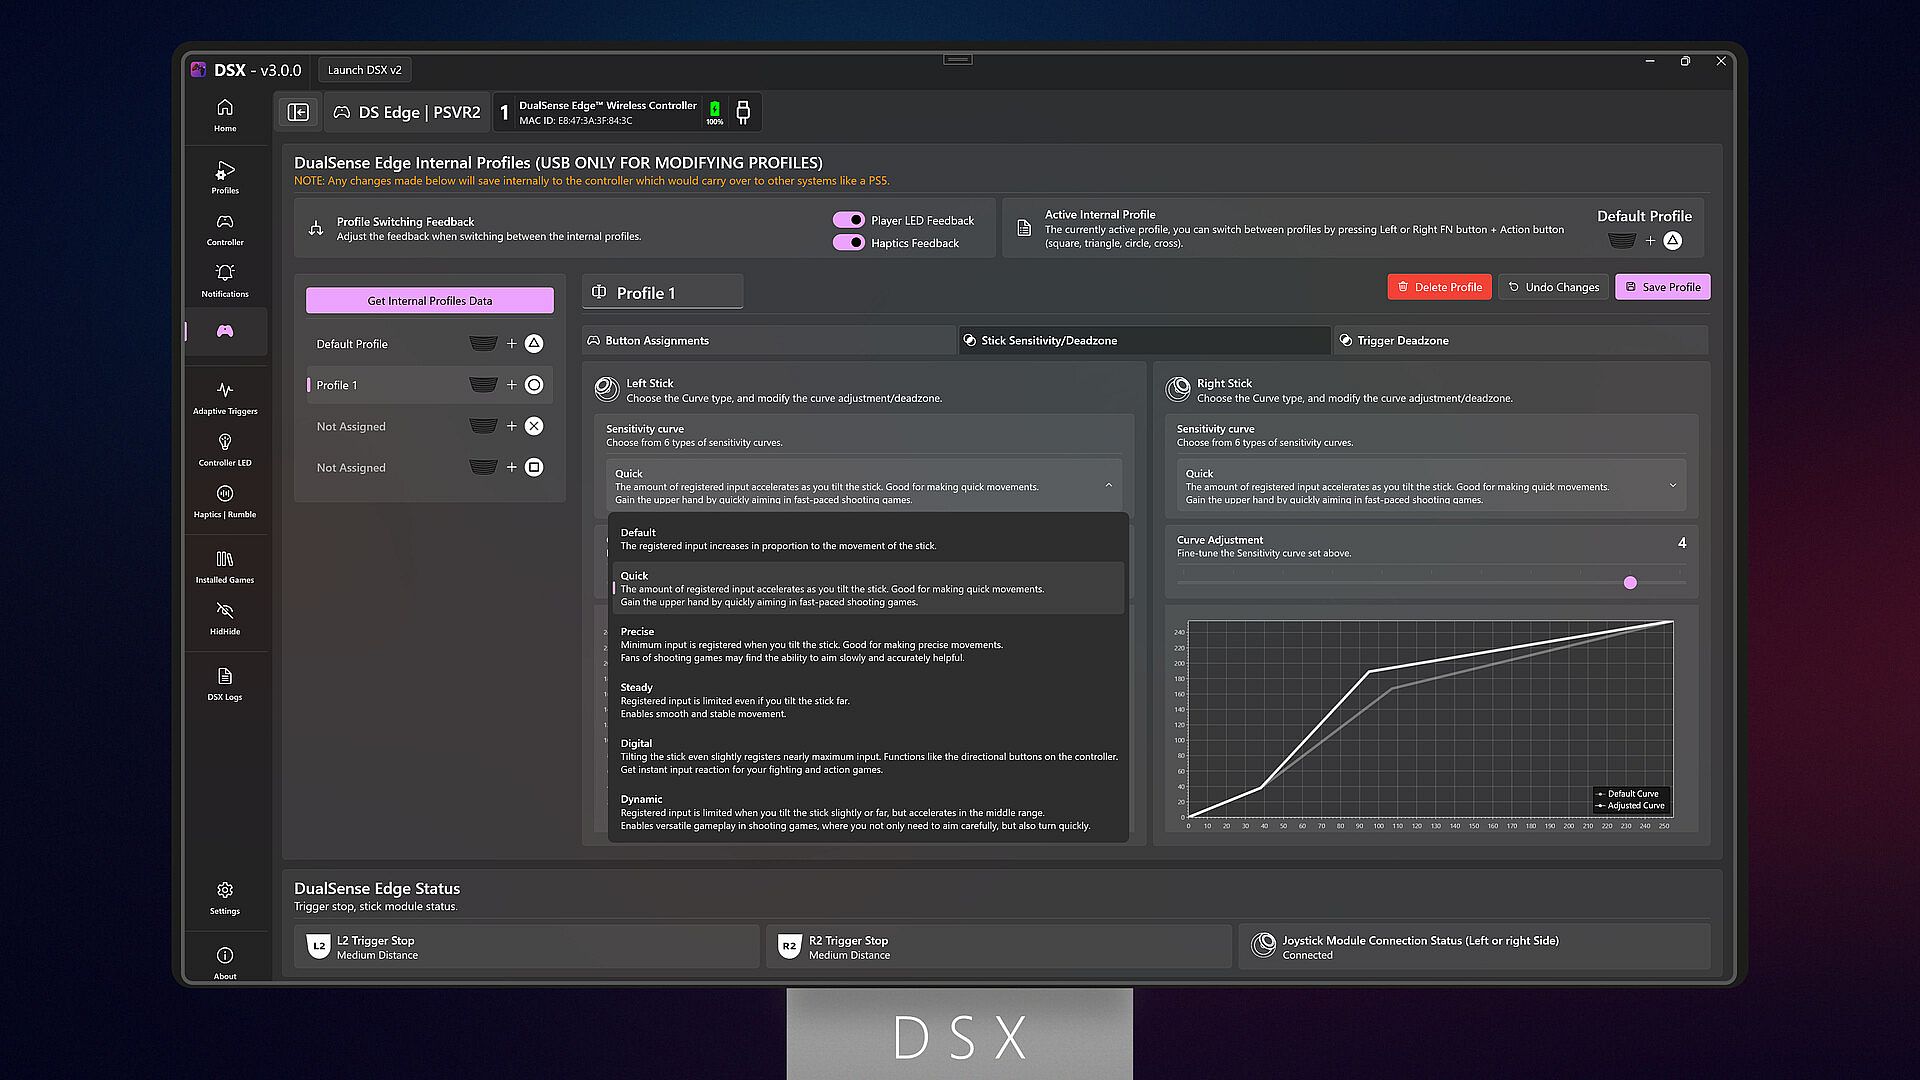Open Installed Games library icon
The image size is (1920, 1080).
pos(225,566)
